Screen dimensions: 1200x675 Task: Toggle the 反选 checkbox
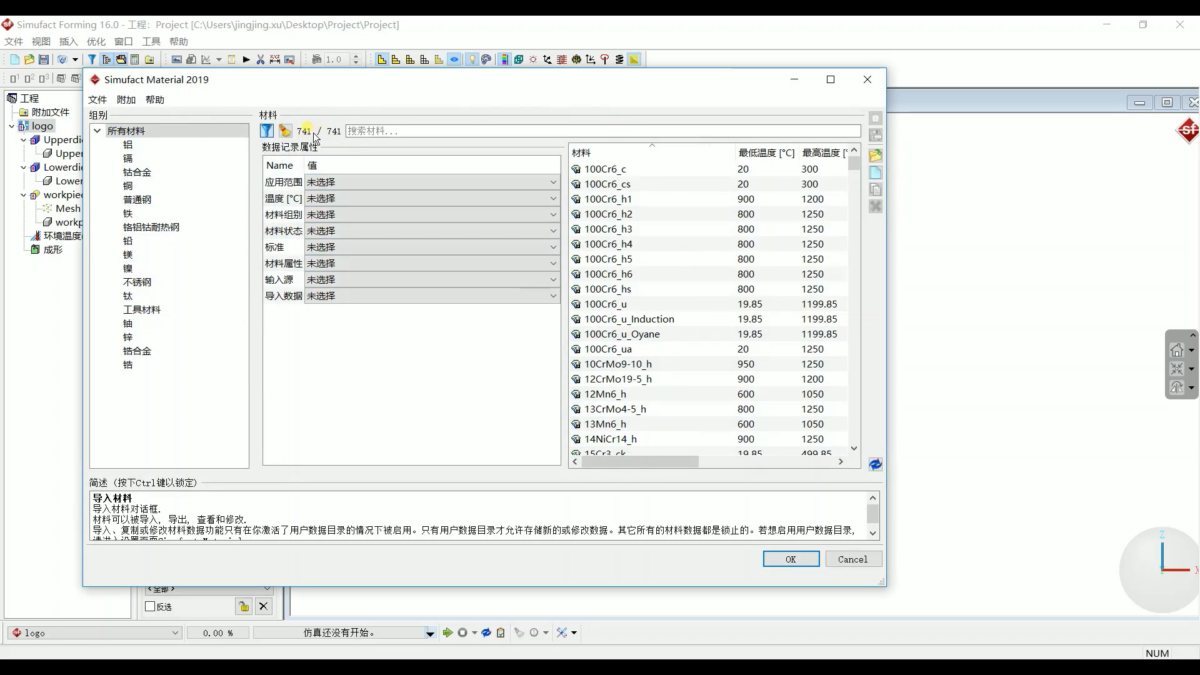pos(150,607)
